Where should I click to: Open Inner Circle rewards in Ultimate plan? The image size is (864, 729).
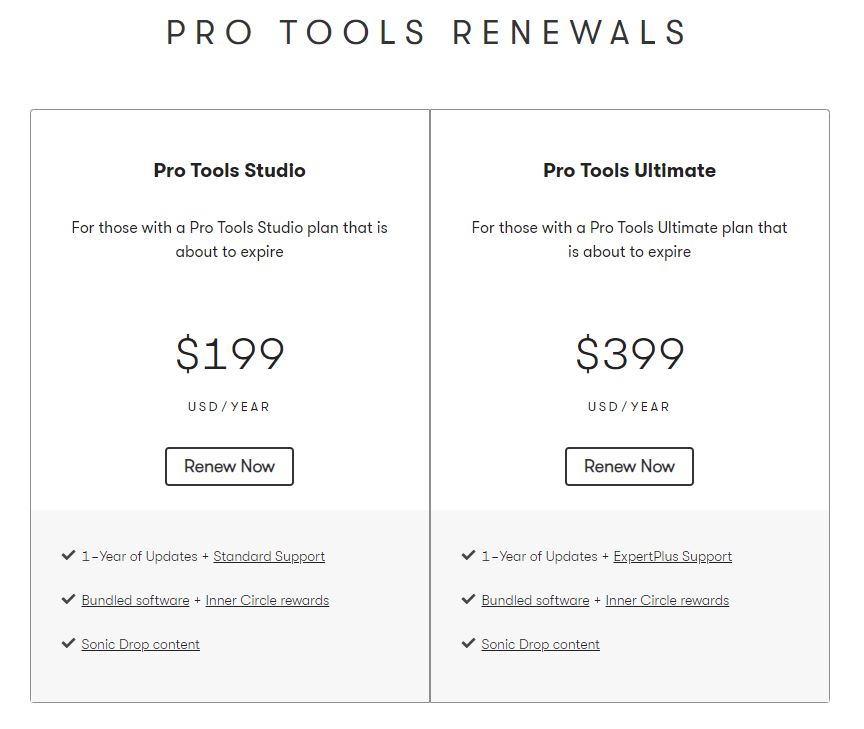667,600
